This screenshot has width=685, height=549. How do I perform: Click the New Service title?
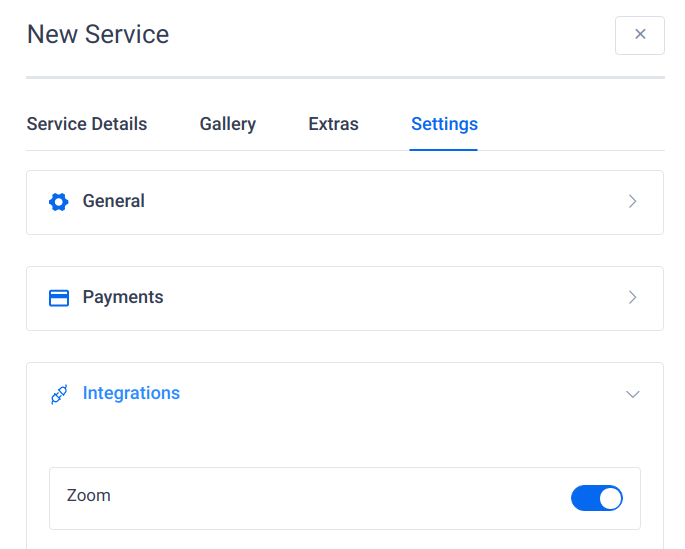tap(98, 35)
